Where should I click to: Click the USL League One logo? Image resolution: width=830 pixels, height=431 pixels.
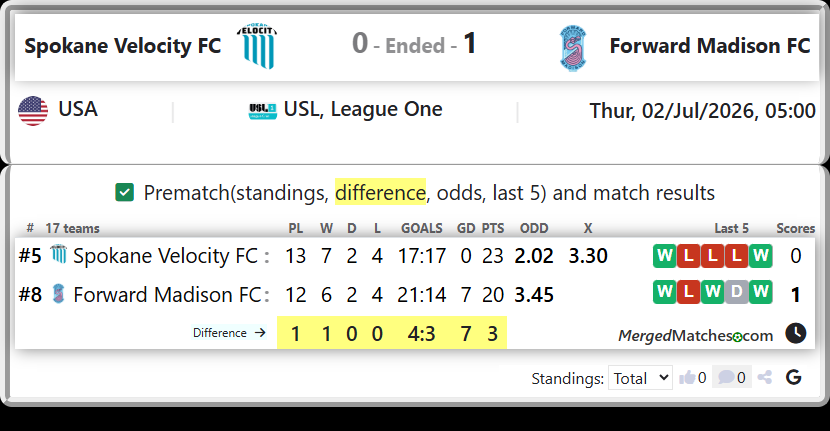263,111
